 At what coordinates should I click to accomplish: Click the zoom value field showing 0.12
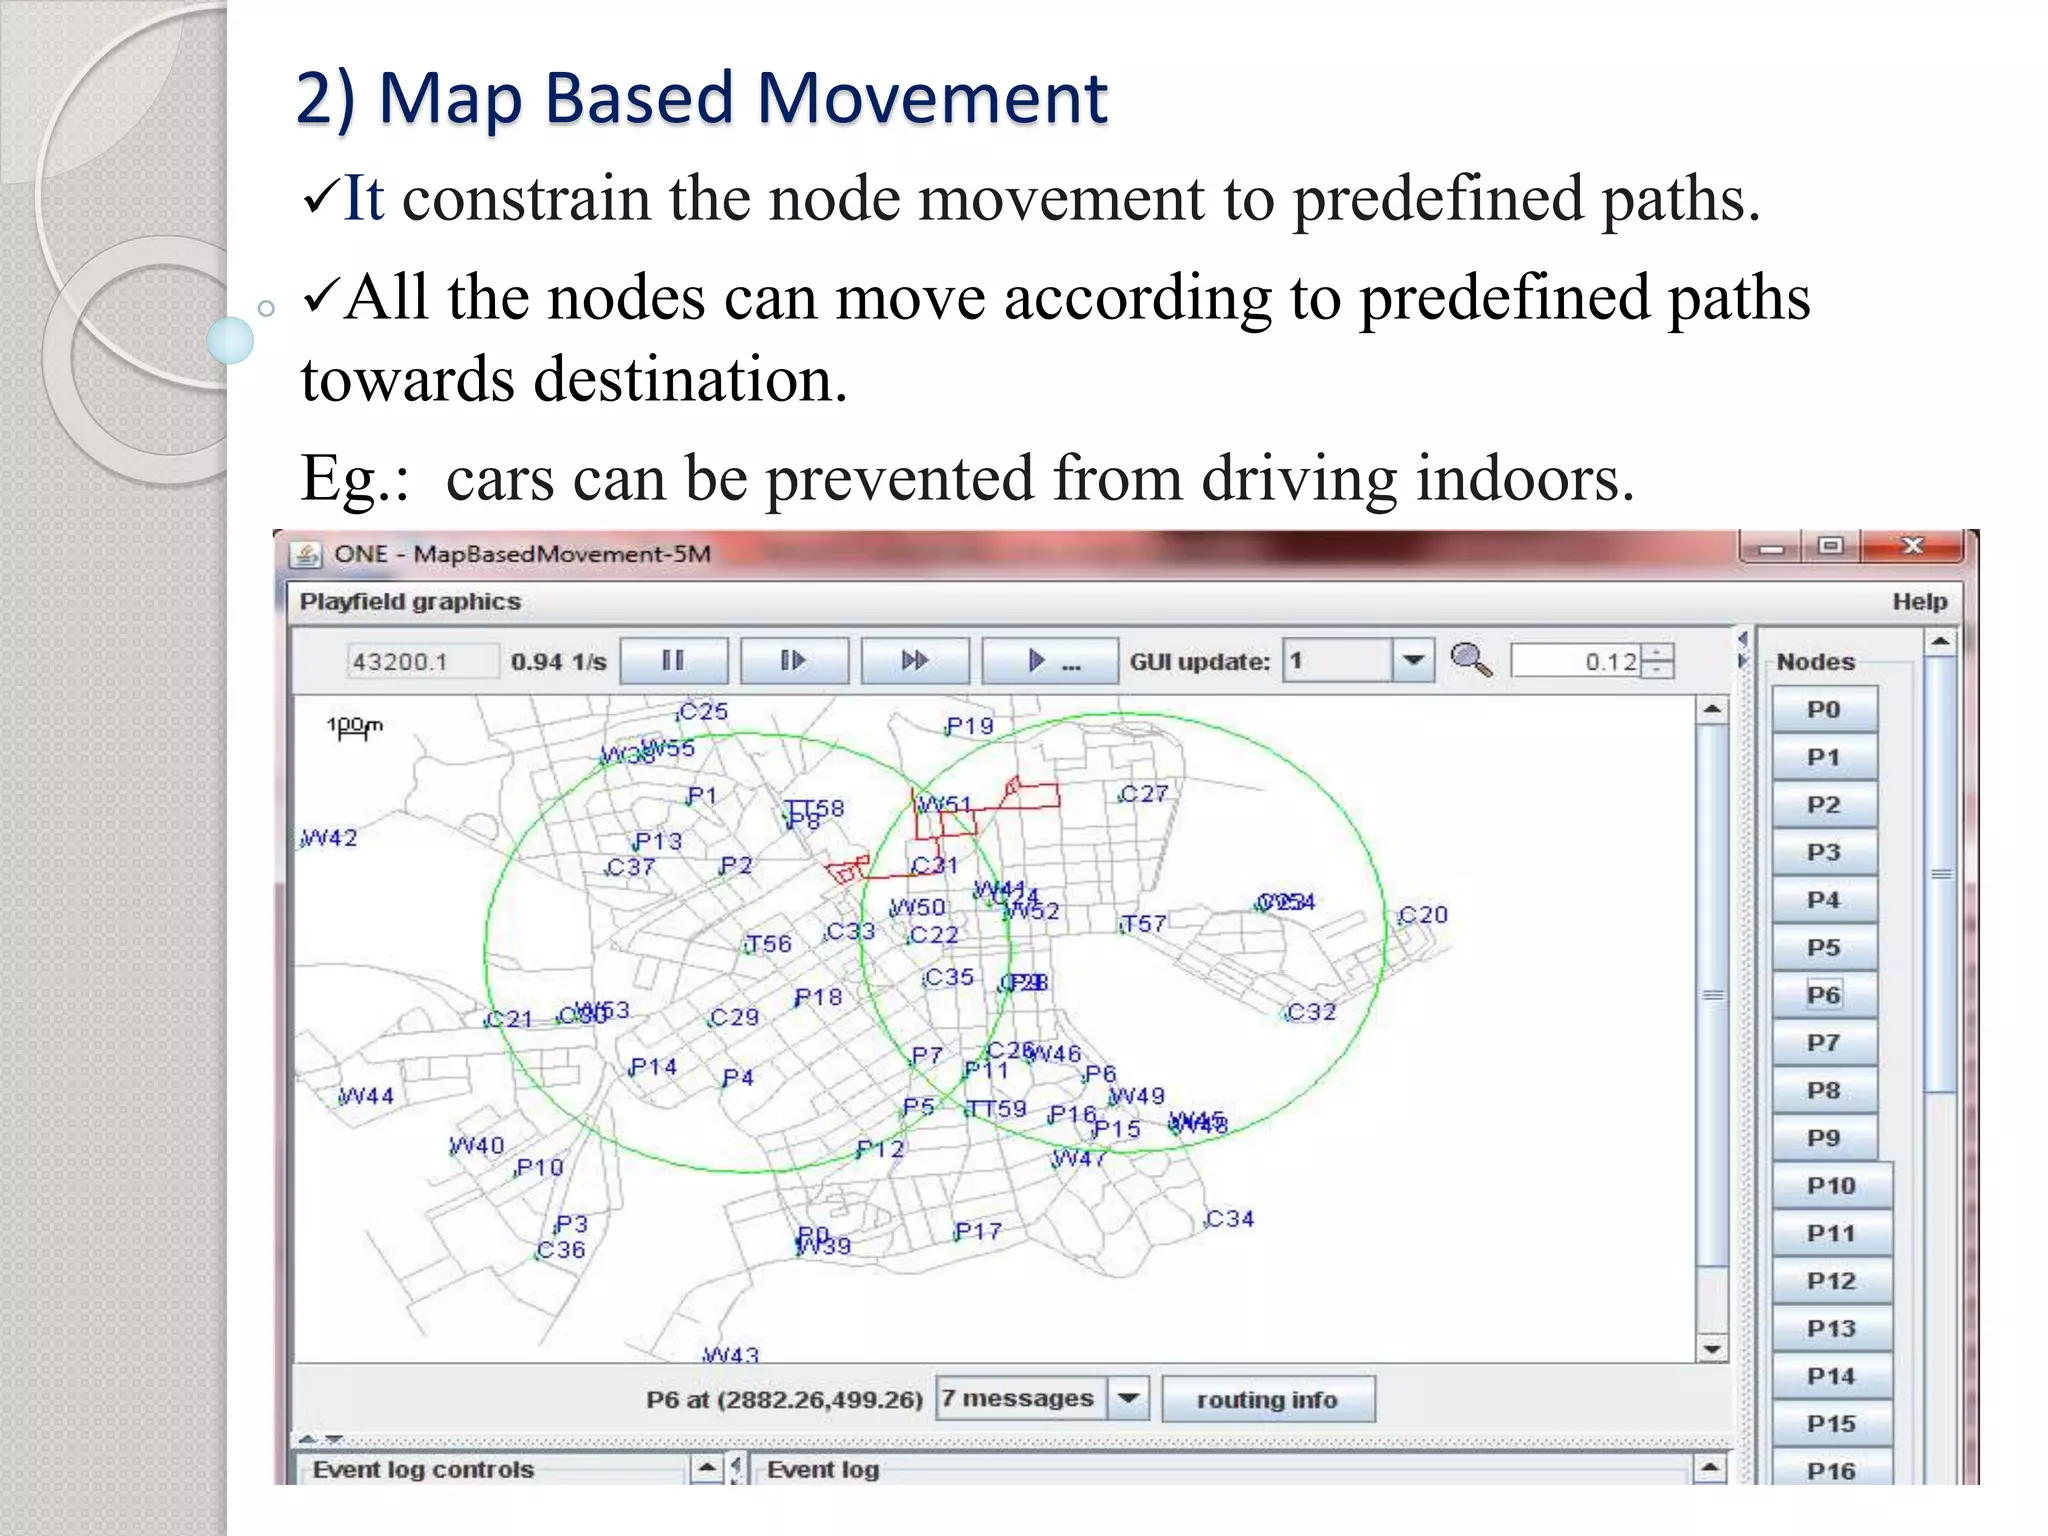tap(1576, 661)
